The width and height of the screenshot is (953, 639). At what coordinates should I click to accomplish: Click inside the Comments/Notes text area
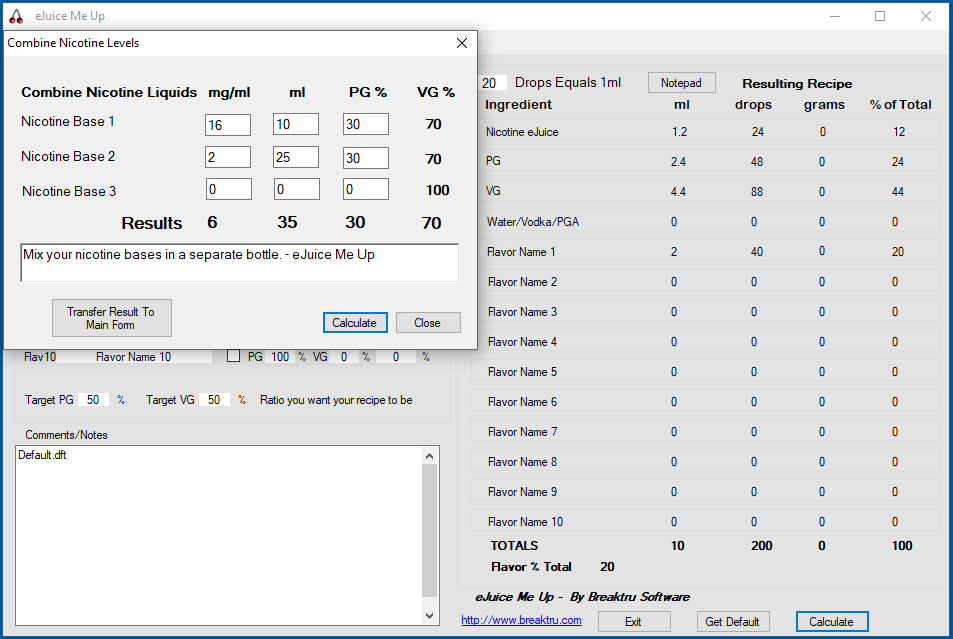click(x=219, y=536)
